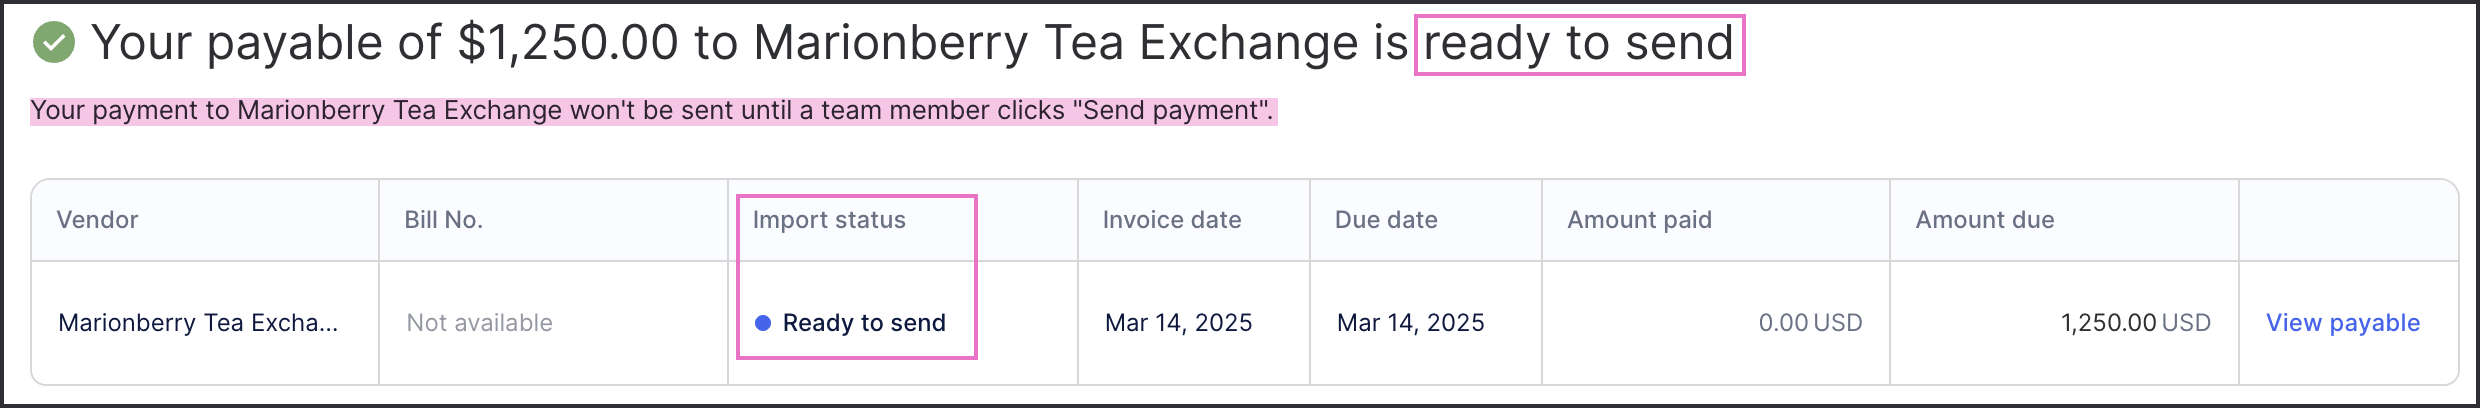Viewport: 2480px width, 408px height.
Task: Select the 1,250.00 USD amount due value
Action: (x=2136, y=323)
